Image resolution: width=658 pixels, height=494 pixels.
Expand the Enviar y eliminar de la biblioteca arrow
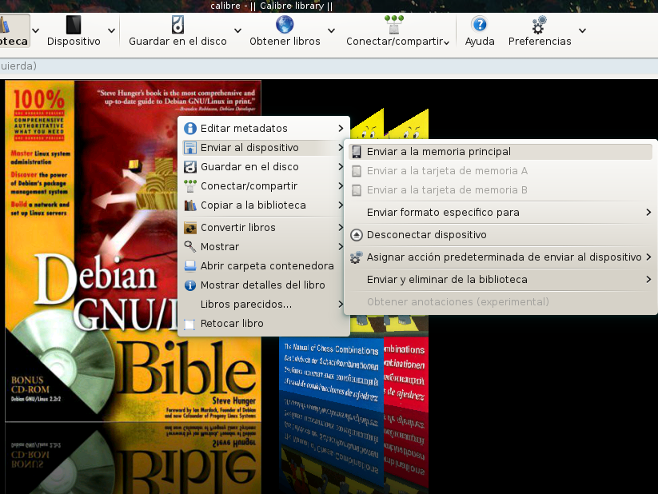point(649,280)
